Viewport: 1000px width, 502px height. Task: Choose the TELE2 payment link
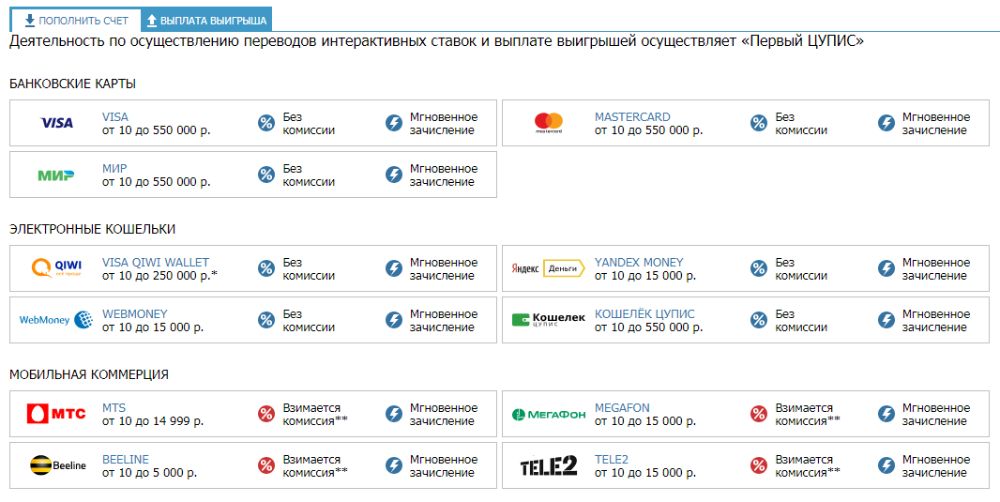tap(611, 460)
